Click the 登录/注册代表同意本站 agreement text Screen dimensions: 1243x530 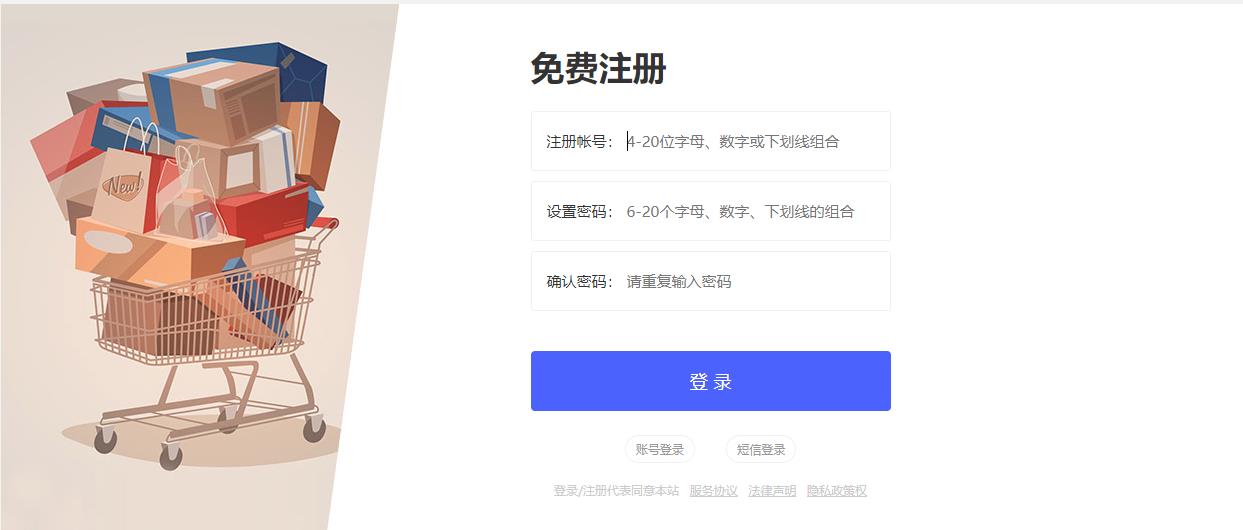click(x=616, y=491)
